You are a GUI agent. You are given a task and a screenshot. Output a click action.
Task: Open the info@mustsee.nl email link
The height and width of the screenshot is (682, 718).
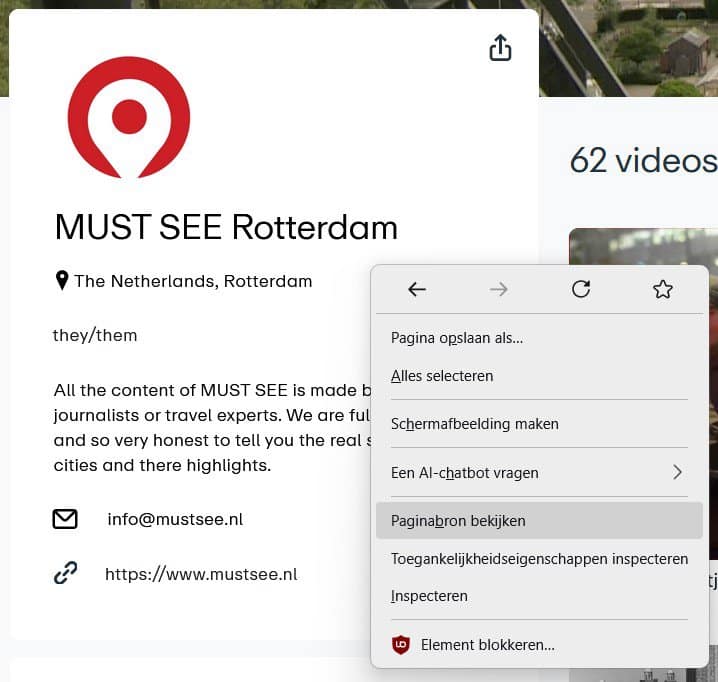pos(175,519)
